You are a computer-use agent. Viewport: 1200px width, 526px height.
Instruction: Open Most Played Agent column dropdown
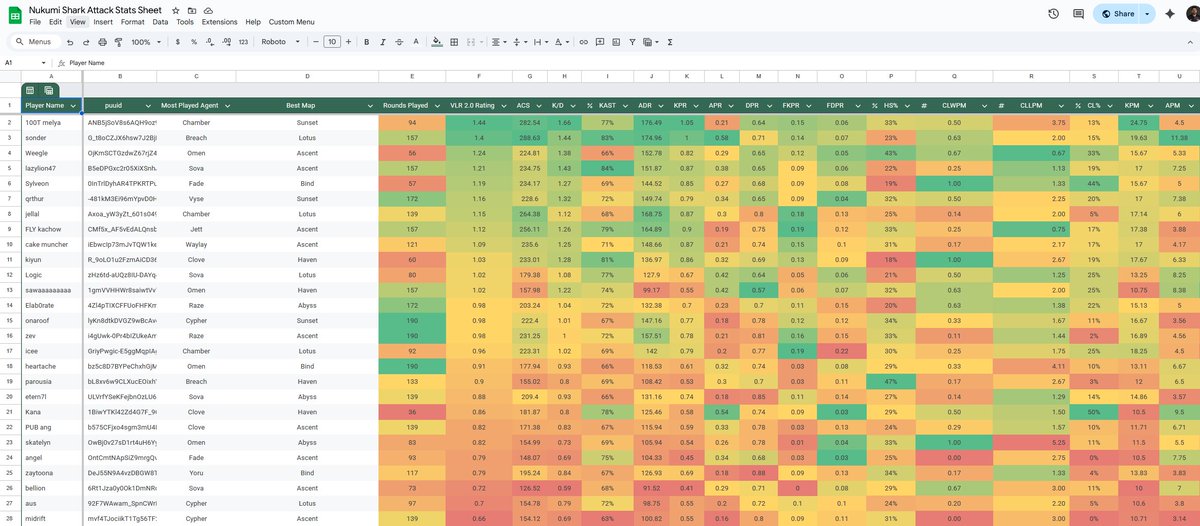coord(227,105)
